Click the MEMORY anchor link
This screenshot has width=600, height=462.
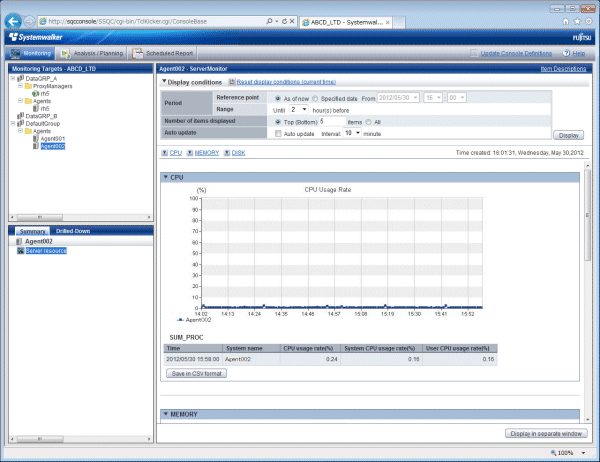point(207,153)
